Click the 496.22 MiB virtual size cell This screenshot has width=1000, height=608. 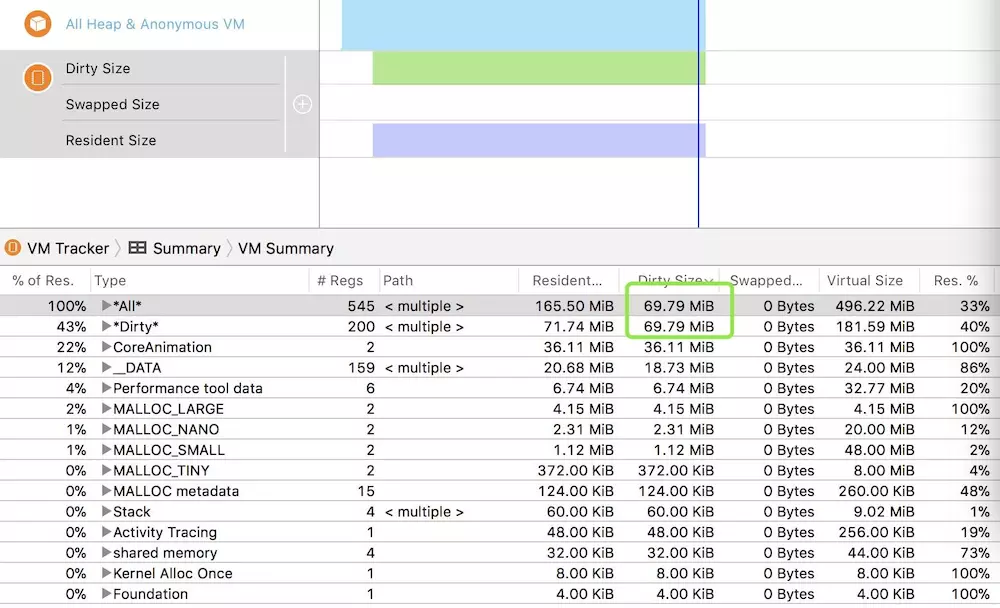[874, 306]
